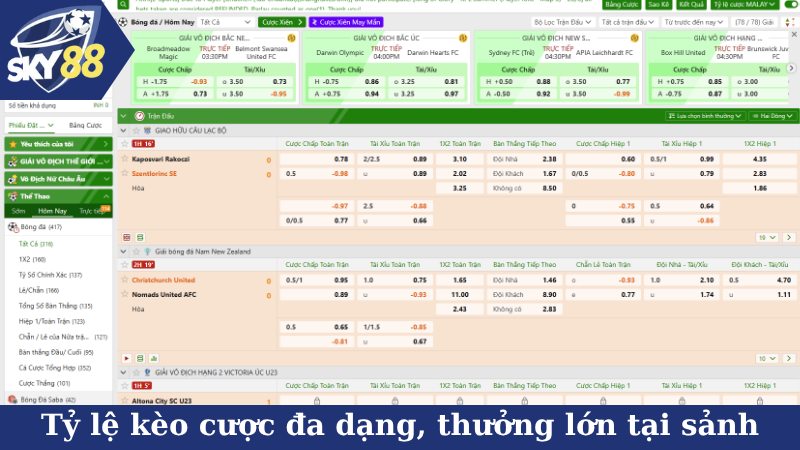
Task: Favorite the GIAO HỮU CÂU LẠC BỘ league star
Action: coord(136,131)
